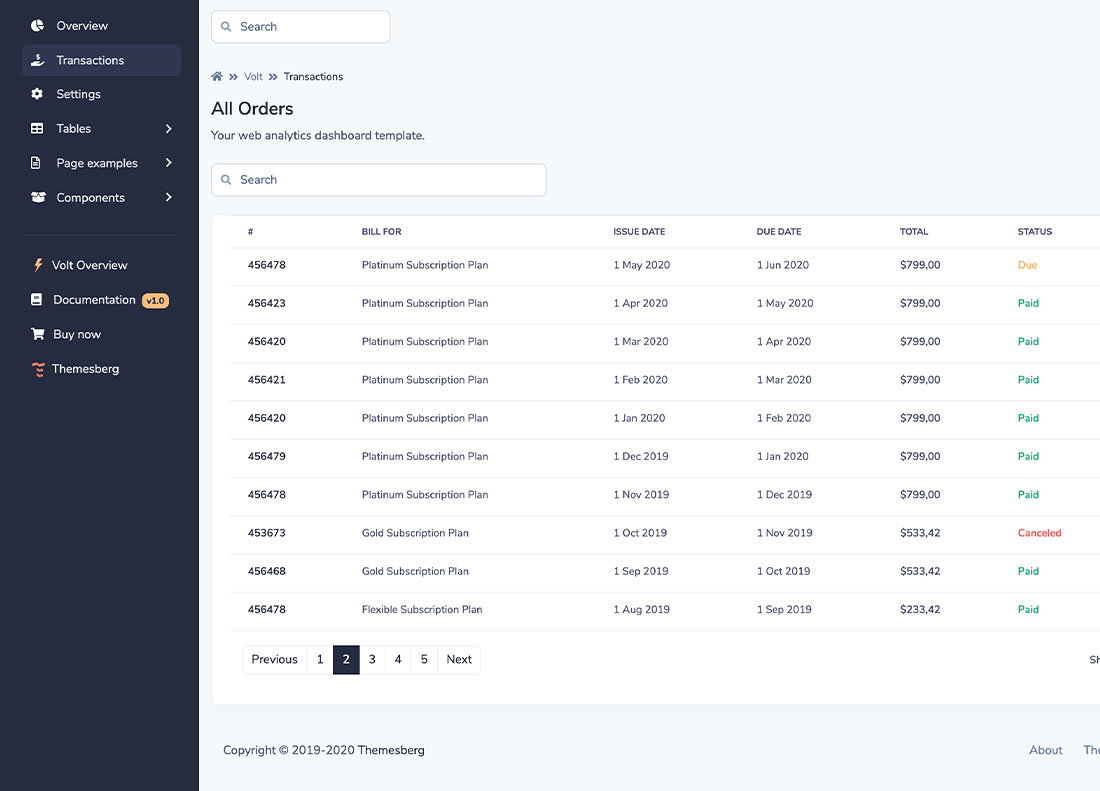Select the Overview pie chart icon
The image size is (1100, 791).
(x=38, y=25)
